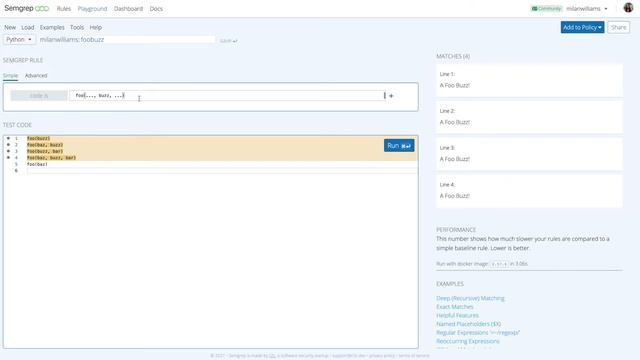Open the Named Placeholders ($X) example
The image size is (640, 360).
pyautogui.click(x=468, y=324)
